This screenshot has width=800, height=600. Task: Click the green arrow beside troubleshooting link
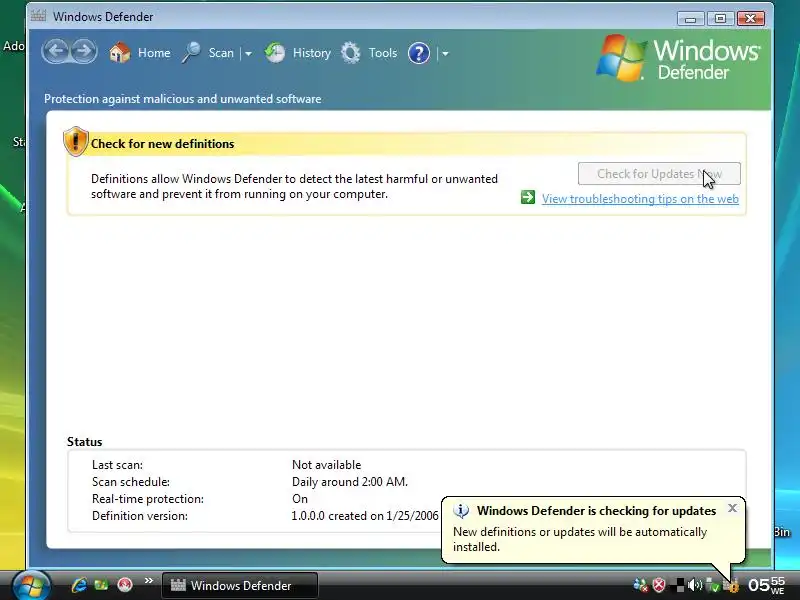coord(528,197)
